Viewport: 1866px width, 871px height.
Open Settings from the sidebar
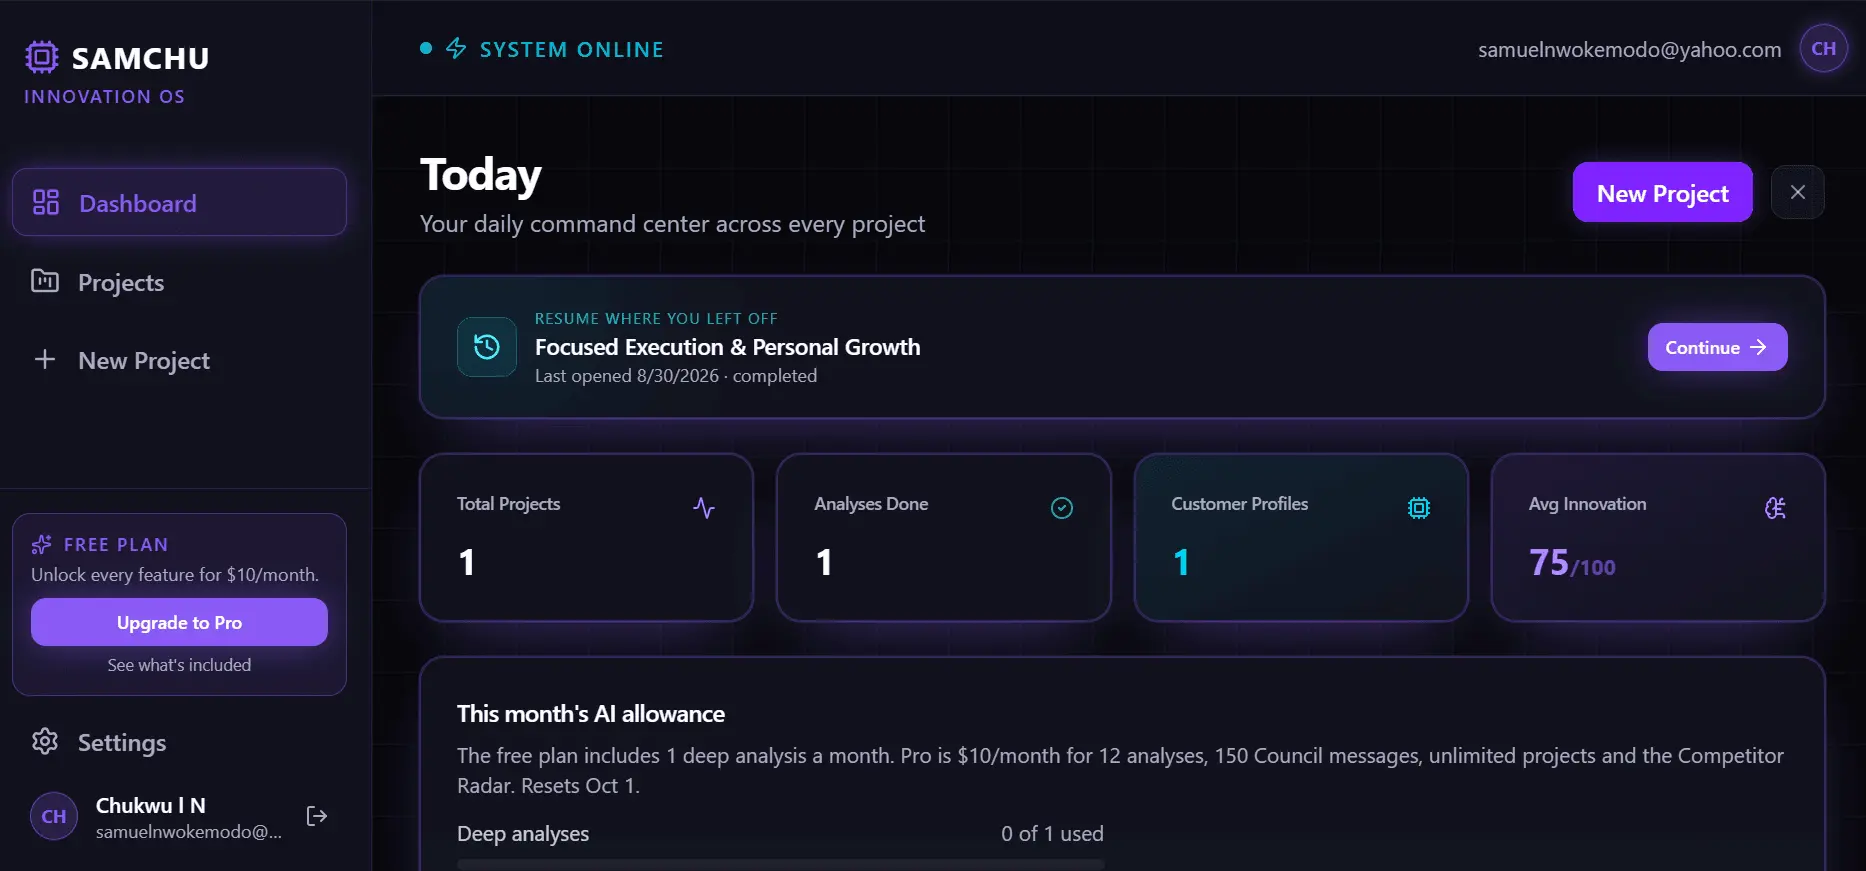click(x=180, y=742)
